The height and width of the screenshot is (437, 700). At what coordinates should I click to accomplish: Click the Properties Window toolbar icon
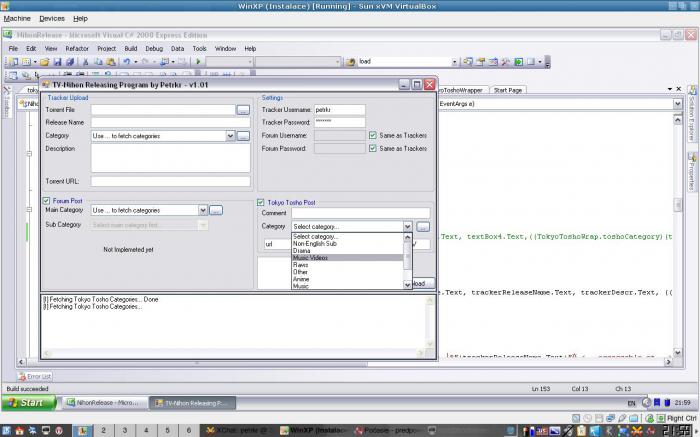coord(480,62)
